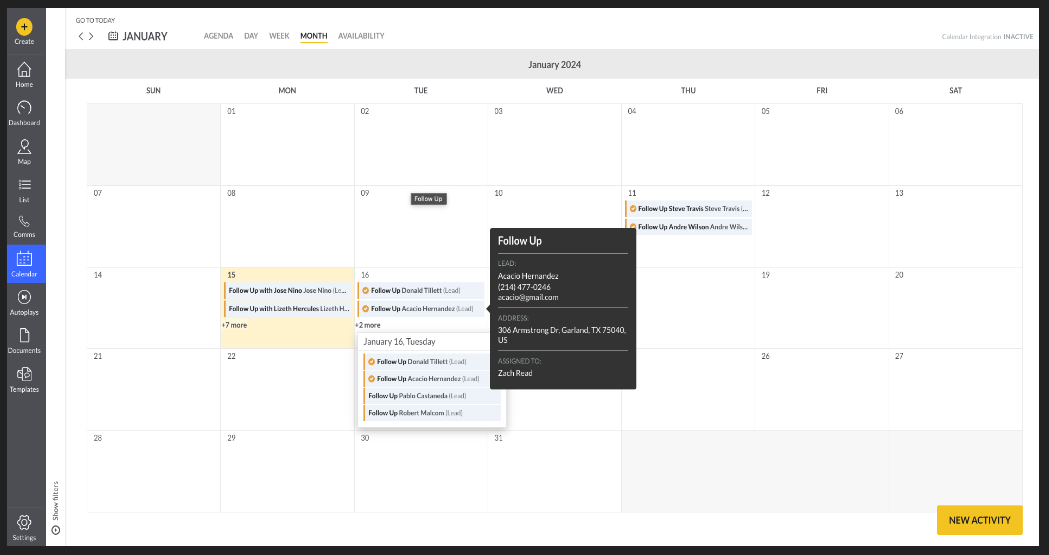The width and height of the screenshot is (1049, 555).
Task: Click GO TO TODAY link
Action: click(x=95, y=21)
